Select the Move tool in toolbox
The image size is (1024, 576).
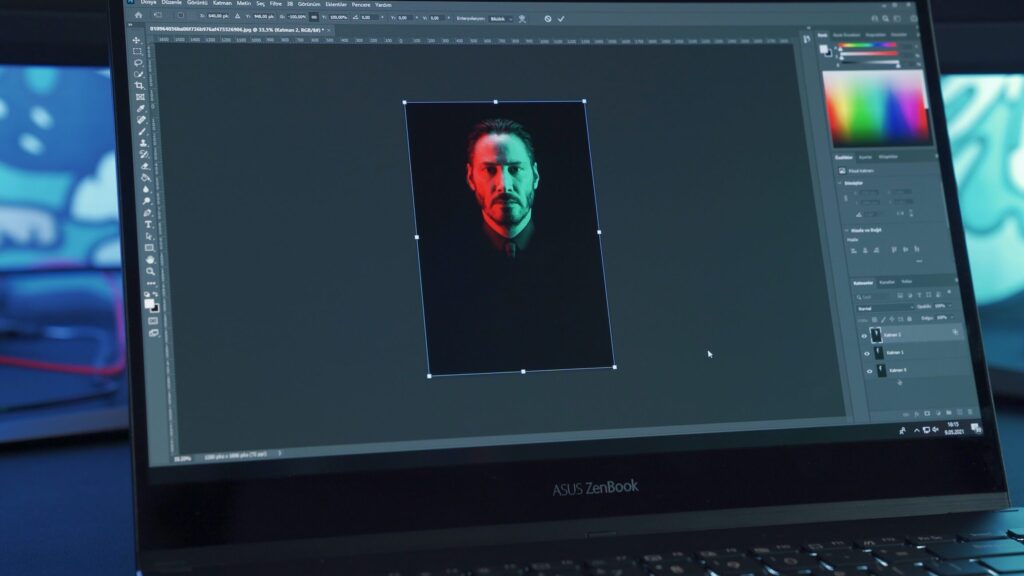pyautogui.click(x=136, y=40)
